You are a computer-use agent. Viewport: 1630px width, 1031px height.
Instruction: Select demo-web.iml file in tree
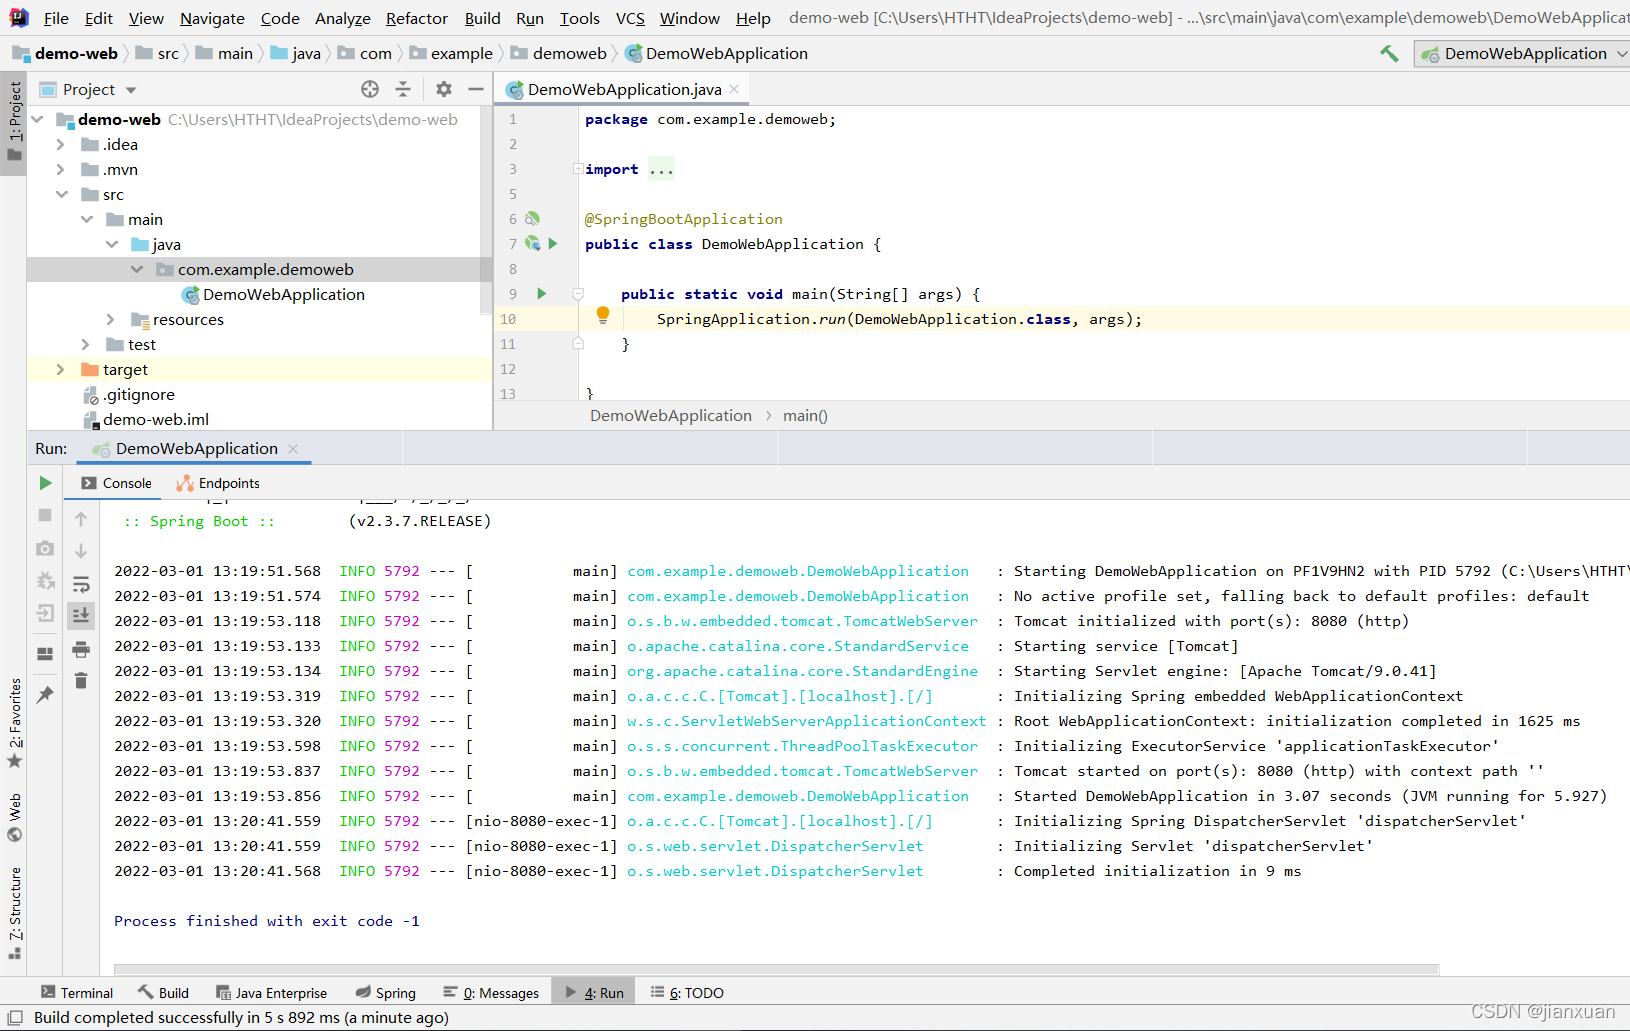[146, 420]
